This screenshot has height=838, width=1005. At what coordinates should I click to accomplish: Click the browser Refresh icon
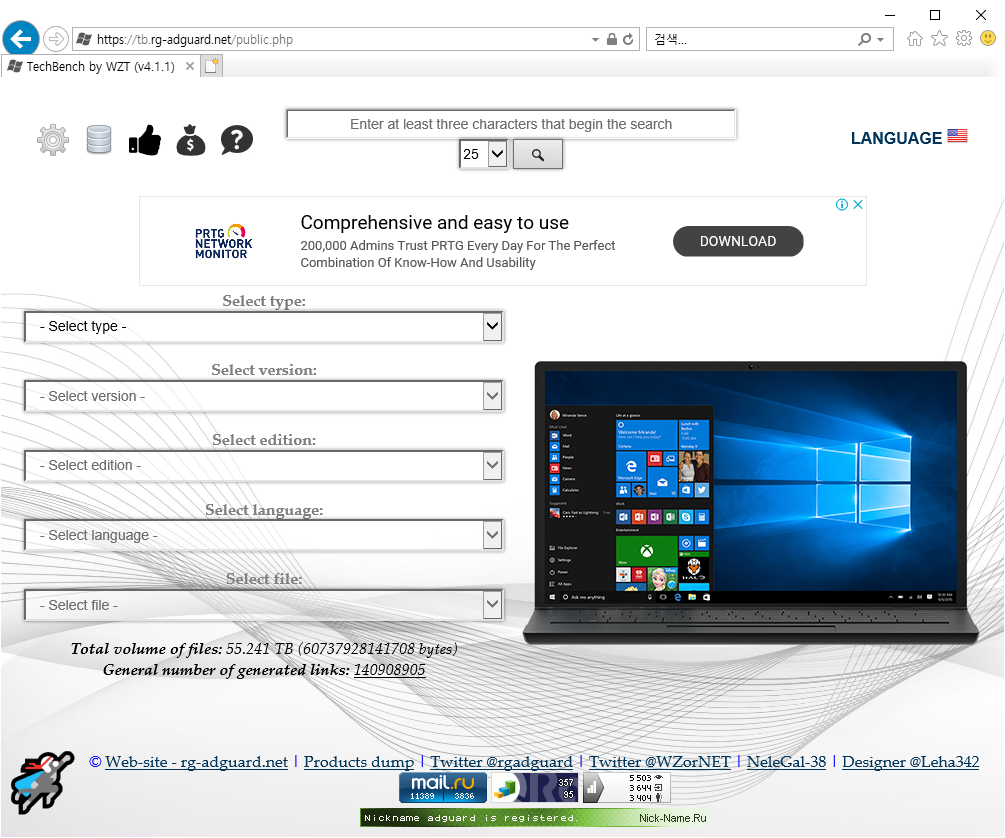pyautogui.click(x=628, y=39)
